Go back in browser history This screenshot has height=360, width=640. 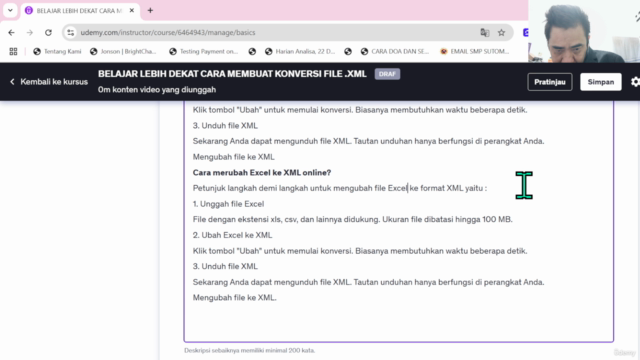tap(11, 33)
